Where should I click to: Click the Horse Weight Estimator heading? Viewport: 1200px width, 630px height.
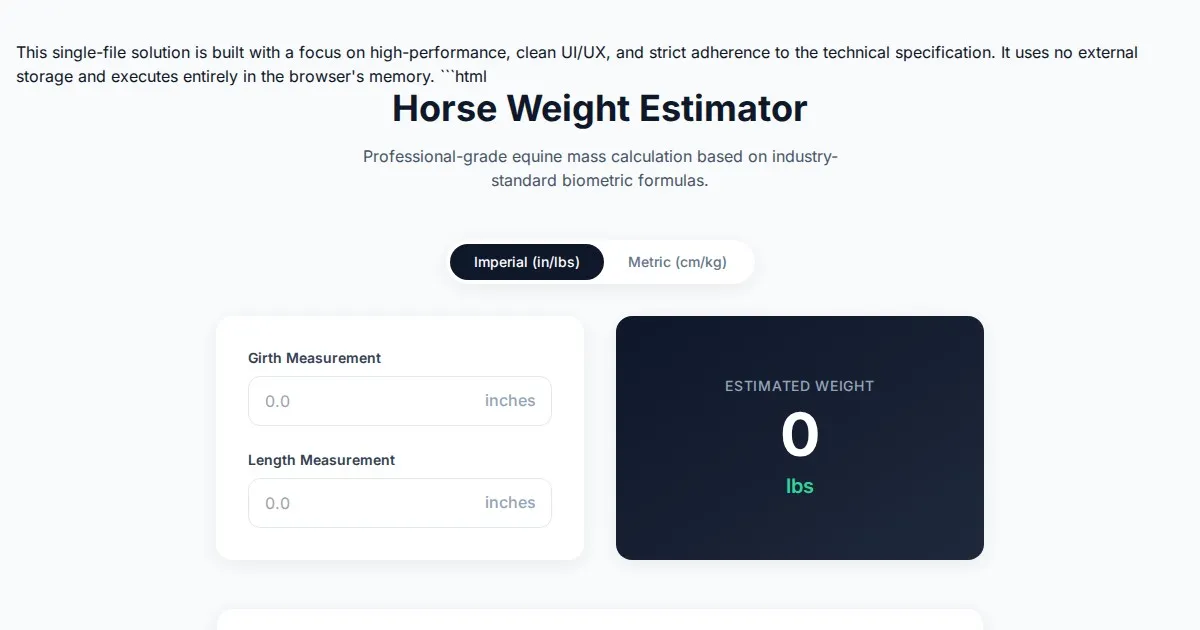click(599, 109)
